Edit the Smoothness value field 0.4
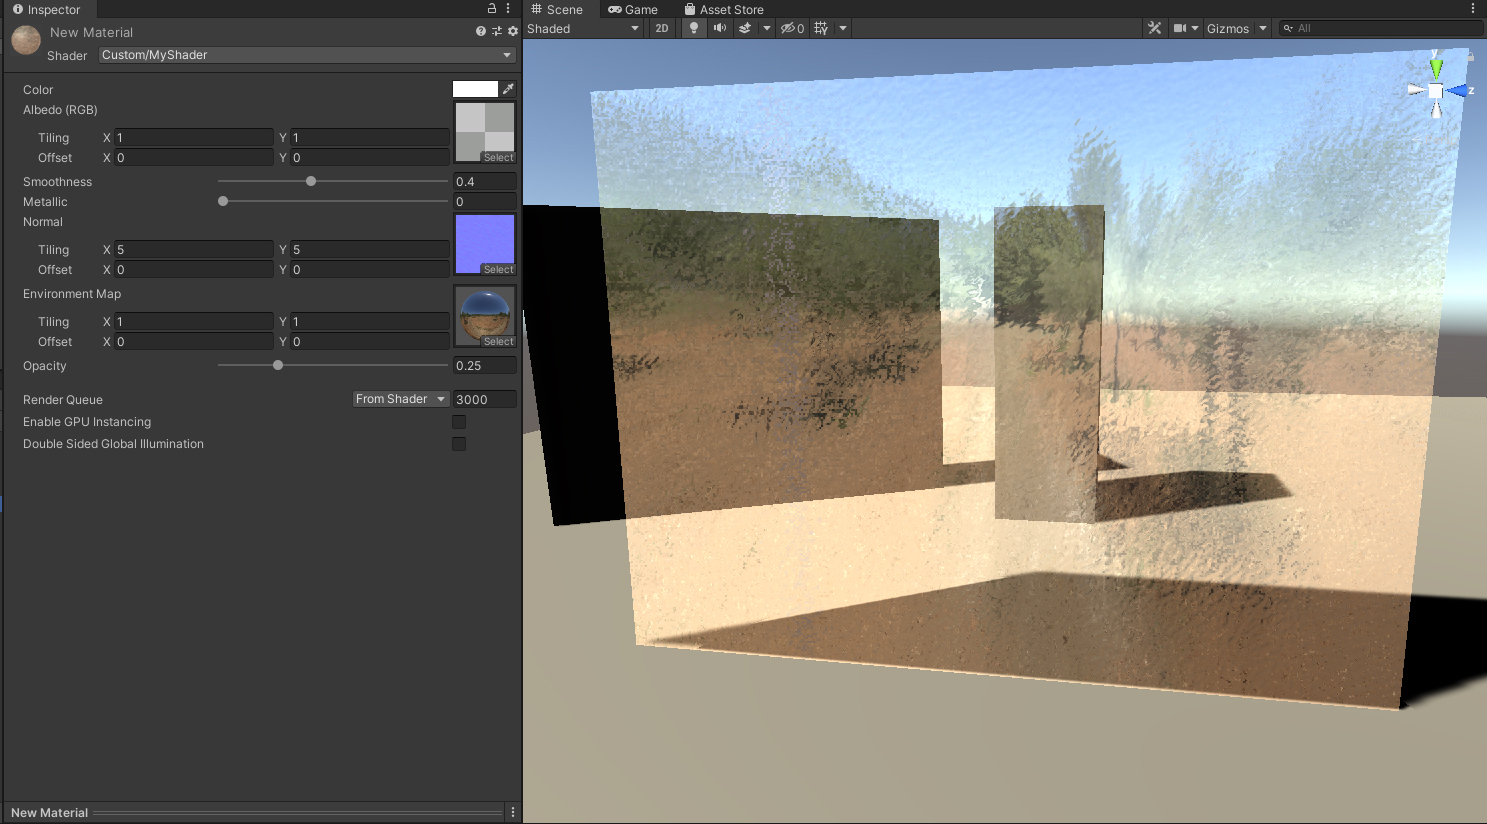The image size is (1487, 824). (x=485, y=181)
